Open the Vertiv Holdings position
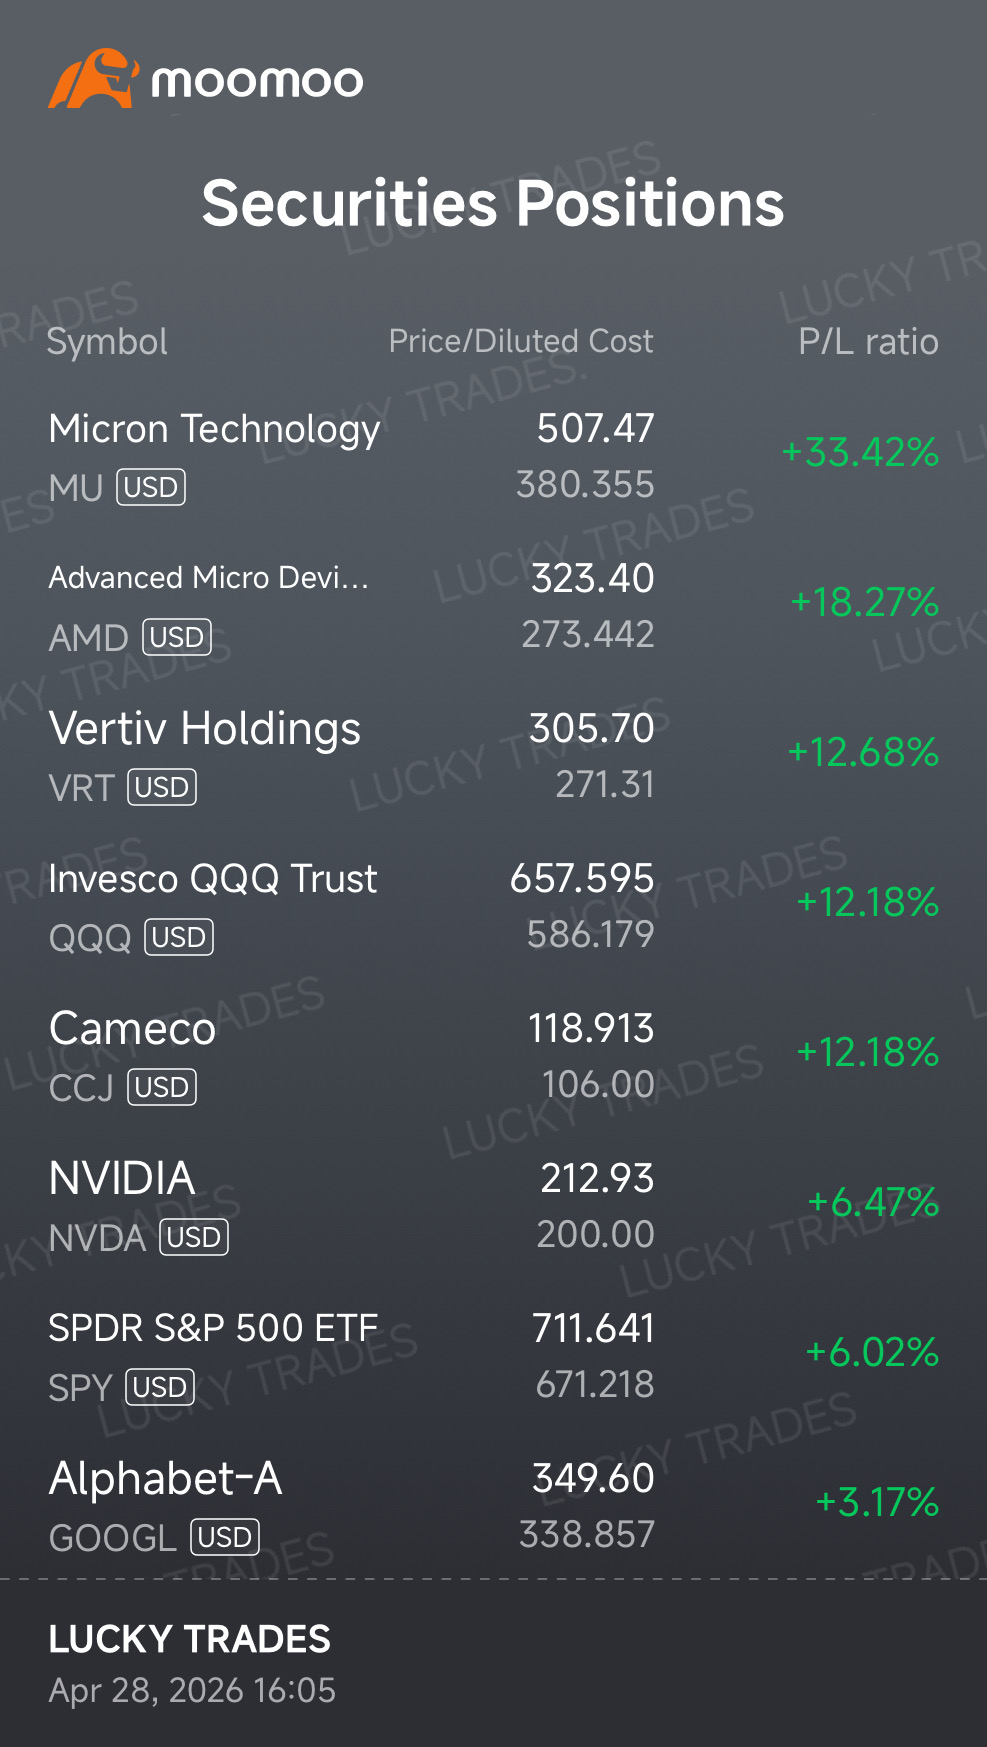This screenshot has height=1747, width=987. click(493, 756)
